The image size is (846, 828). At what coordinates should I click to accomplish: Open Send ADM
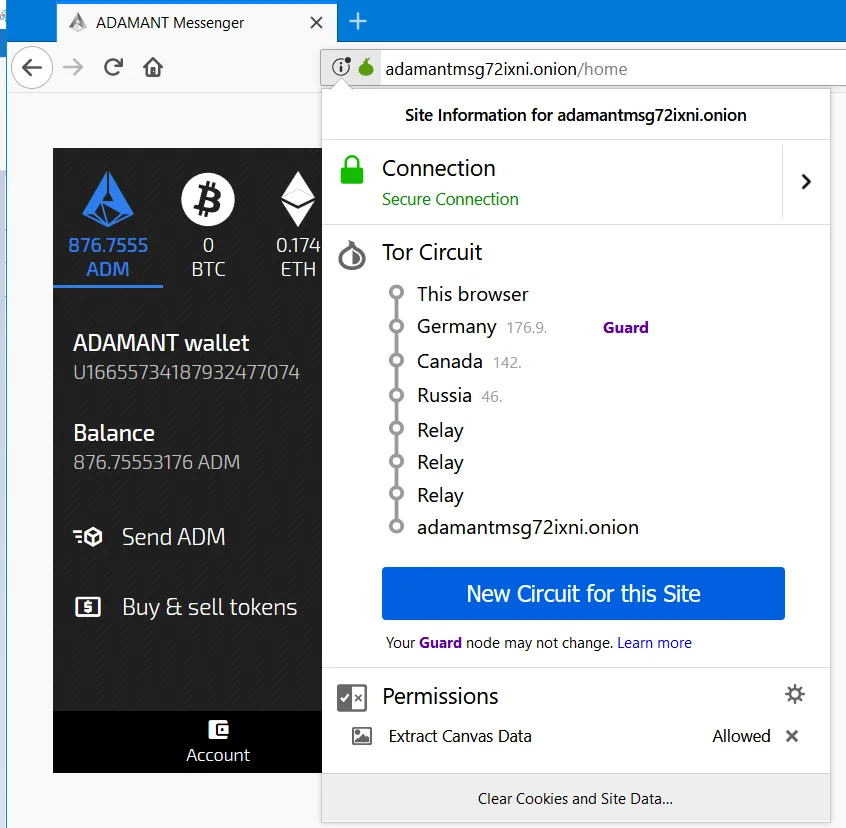pyautogui.click(x=149, y=537)
